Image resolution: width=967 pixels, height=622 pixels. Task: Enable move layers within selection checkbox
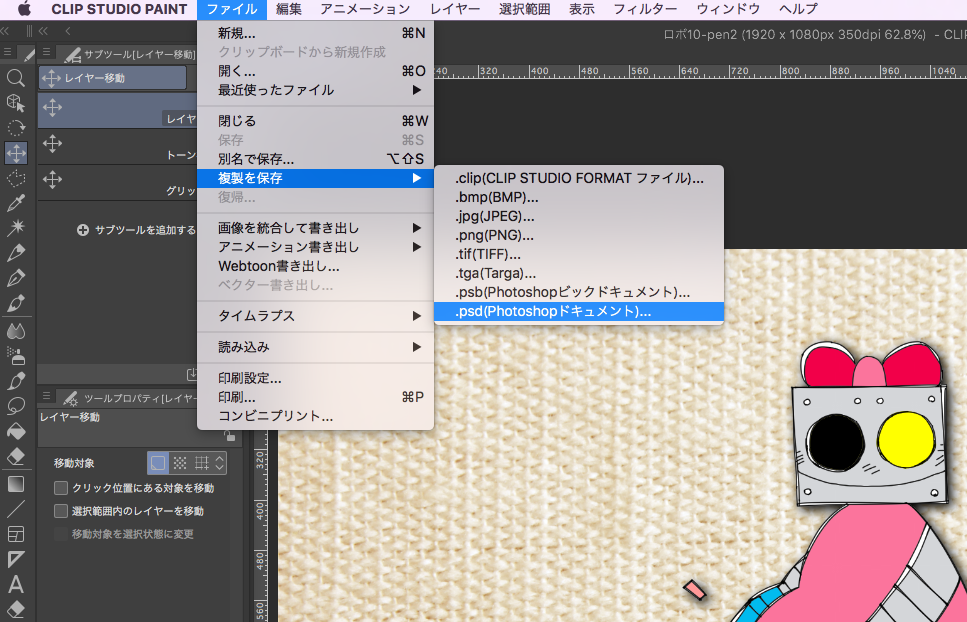60,511
